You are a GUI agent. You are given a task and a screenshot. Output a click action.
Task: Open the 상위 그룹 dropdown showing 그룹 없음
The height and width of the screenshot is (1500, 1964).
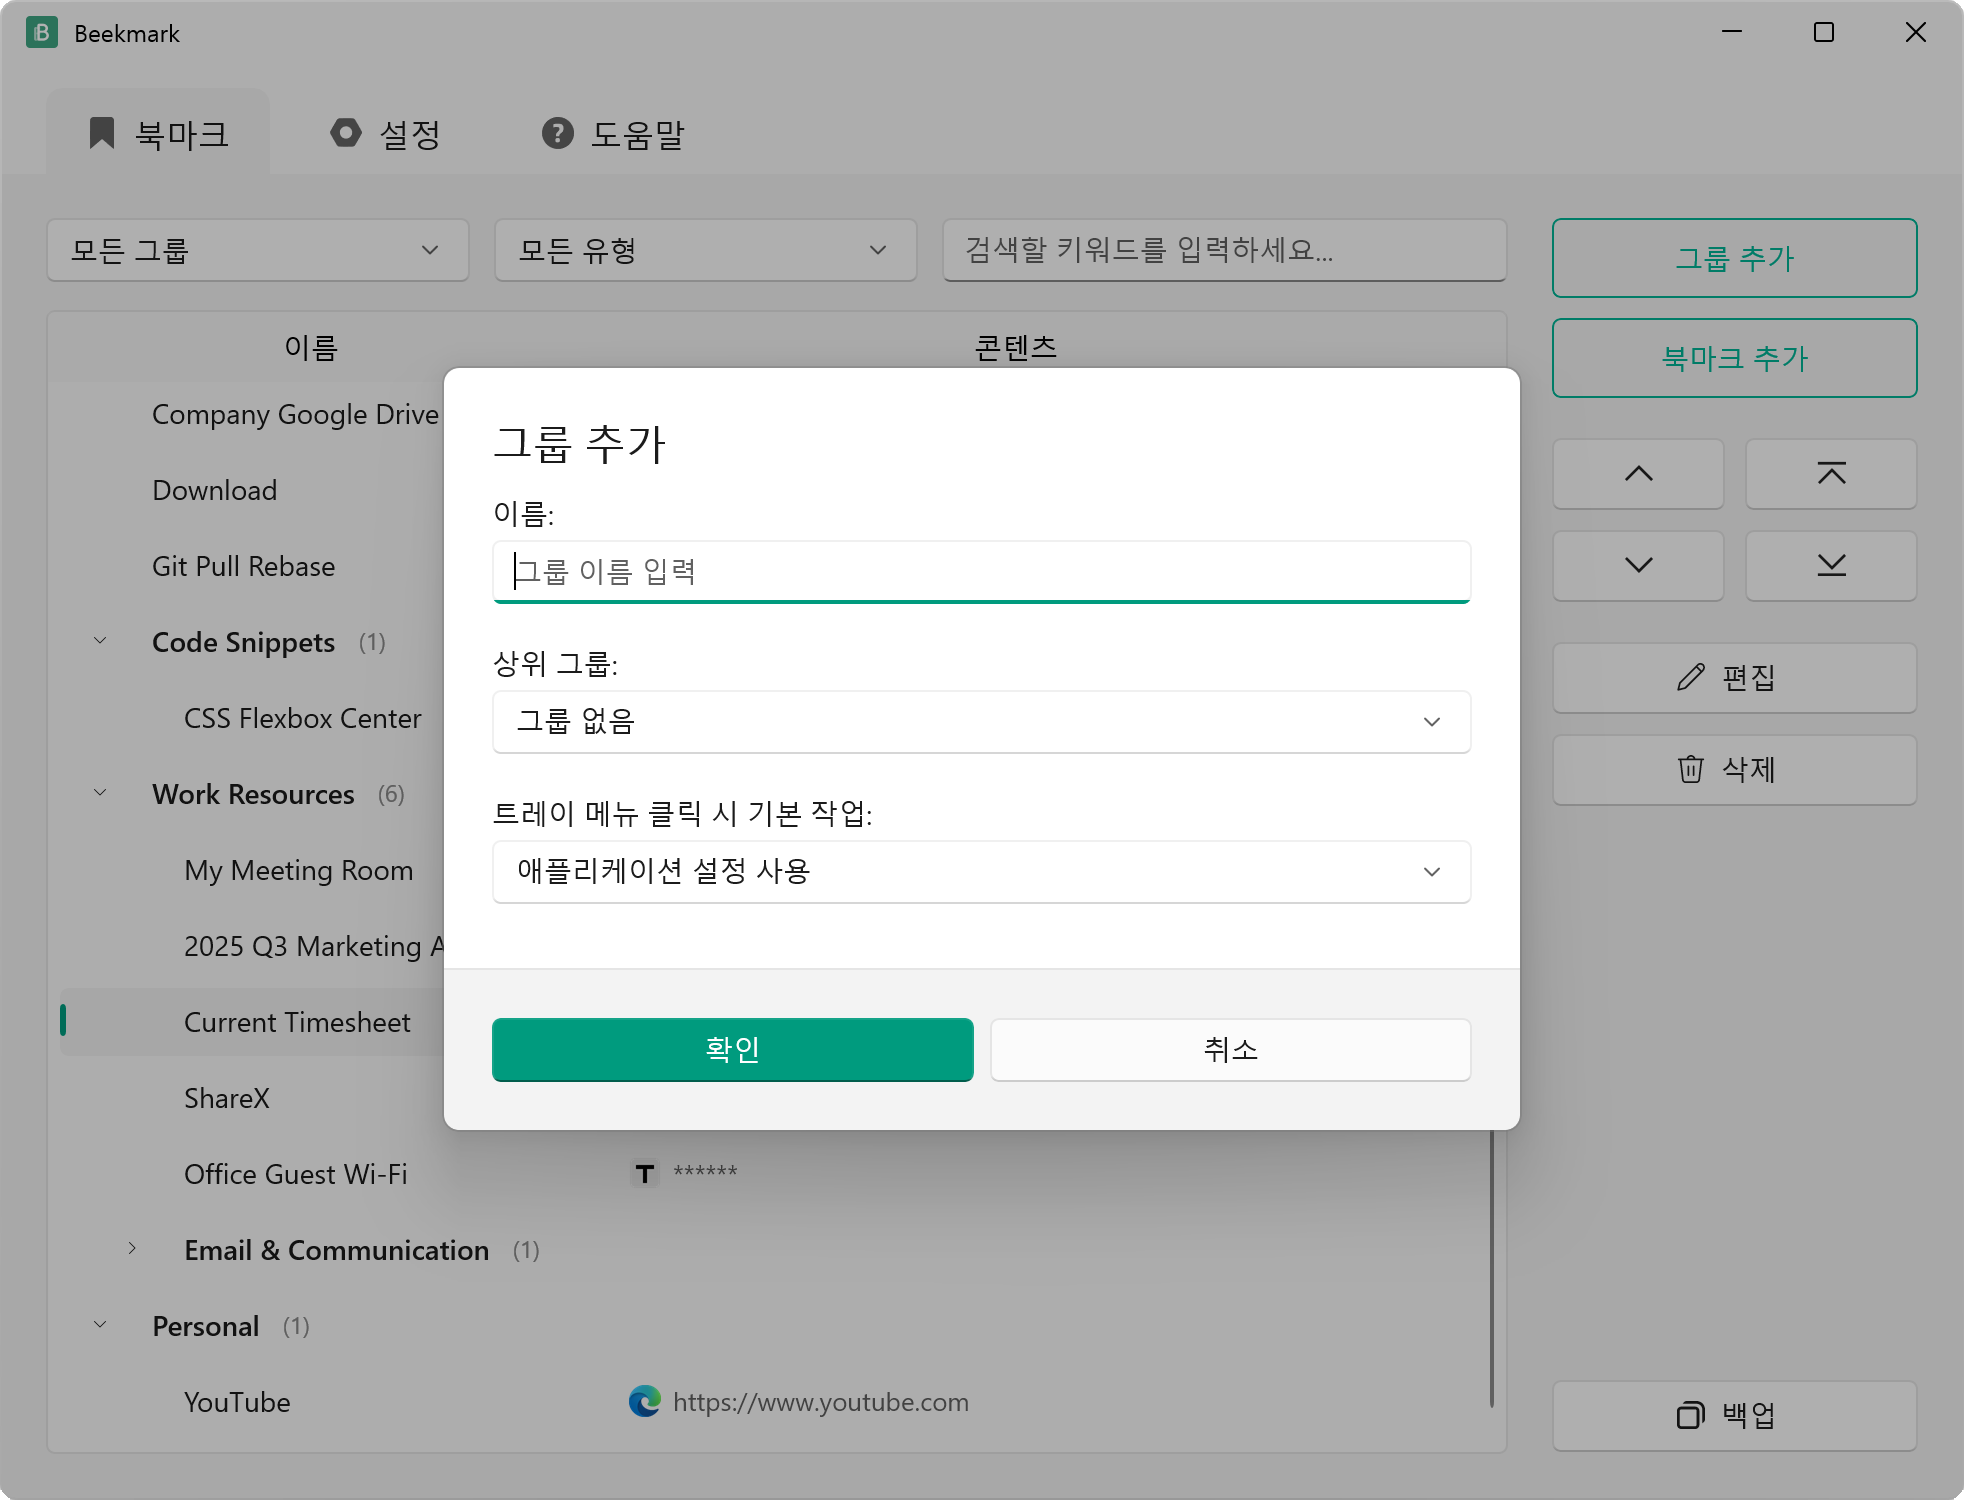(982, 722)
